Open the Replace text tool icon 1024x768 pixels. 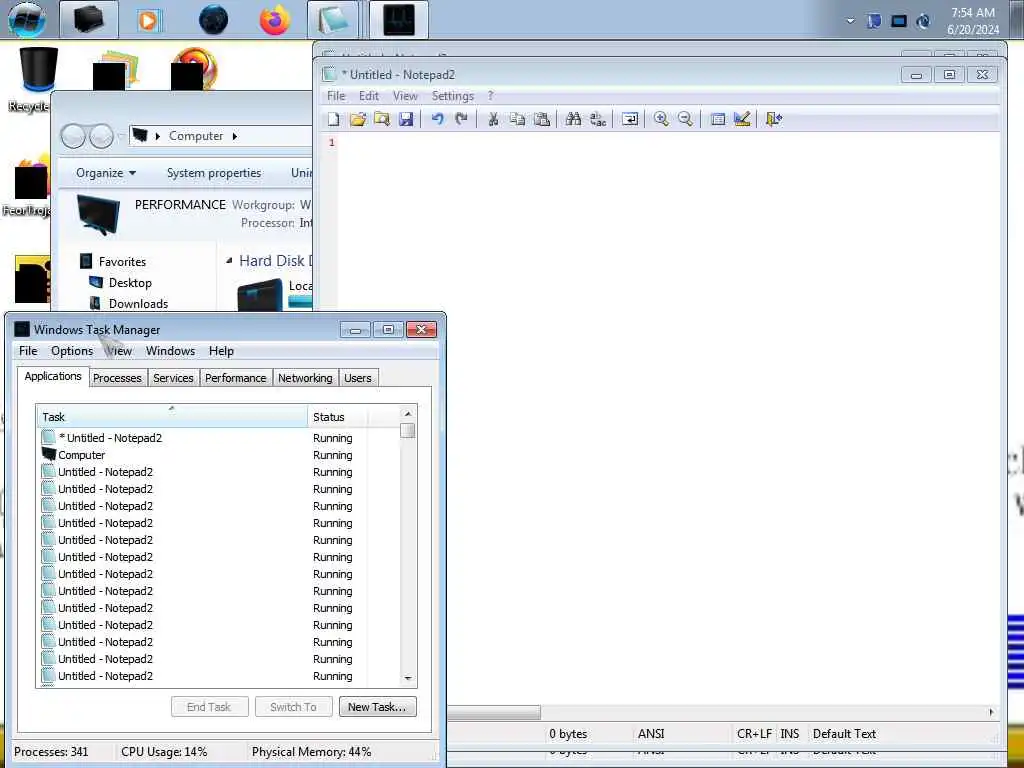[x=598, y=119]
